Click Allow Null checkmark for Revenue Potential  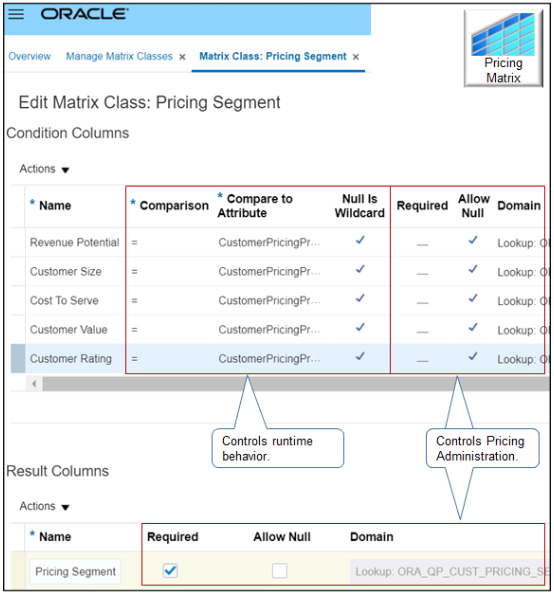(x=473, y=240)
